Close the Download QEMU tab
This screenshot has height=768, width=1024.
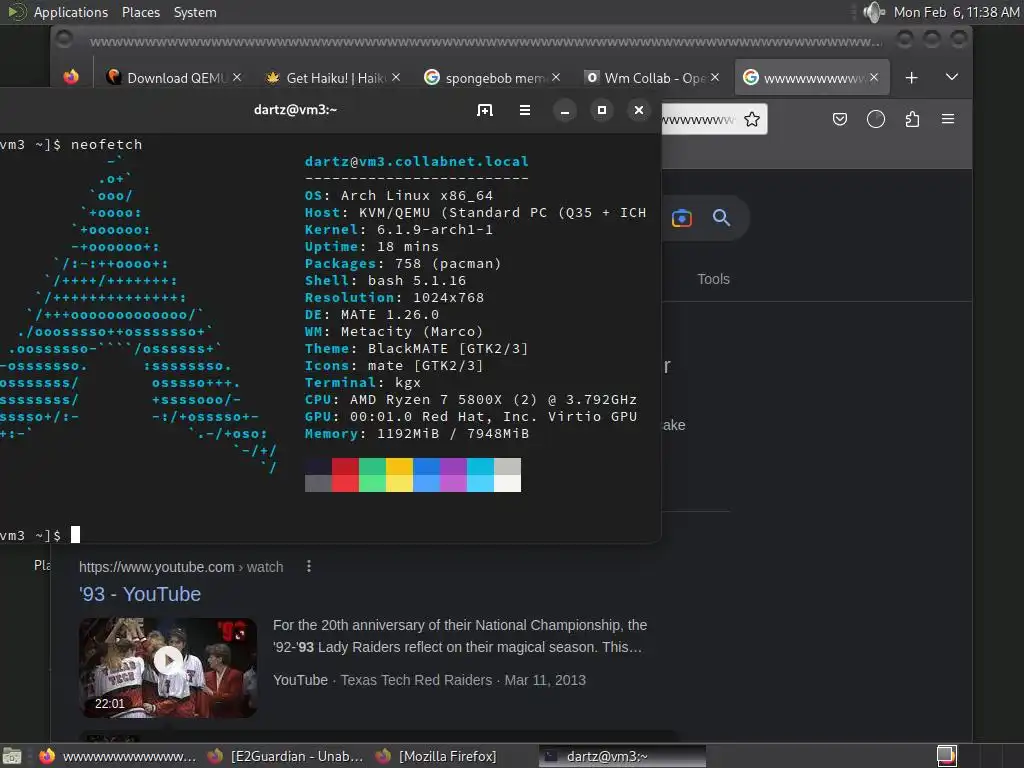[x=237, y=78]
